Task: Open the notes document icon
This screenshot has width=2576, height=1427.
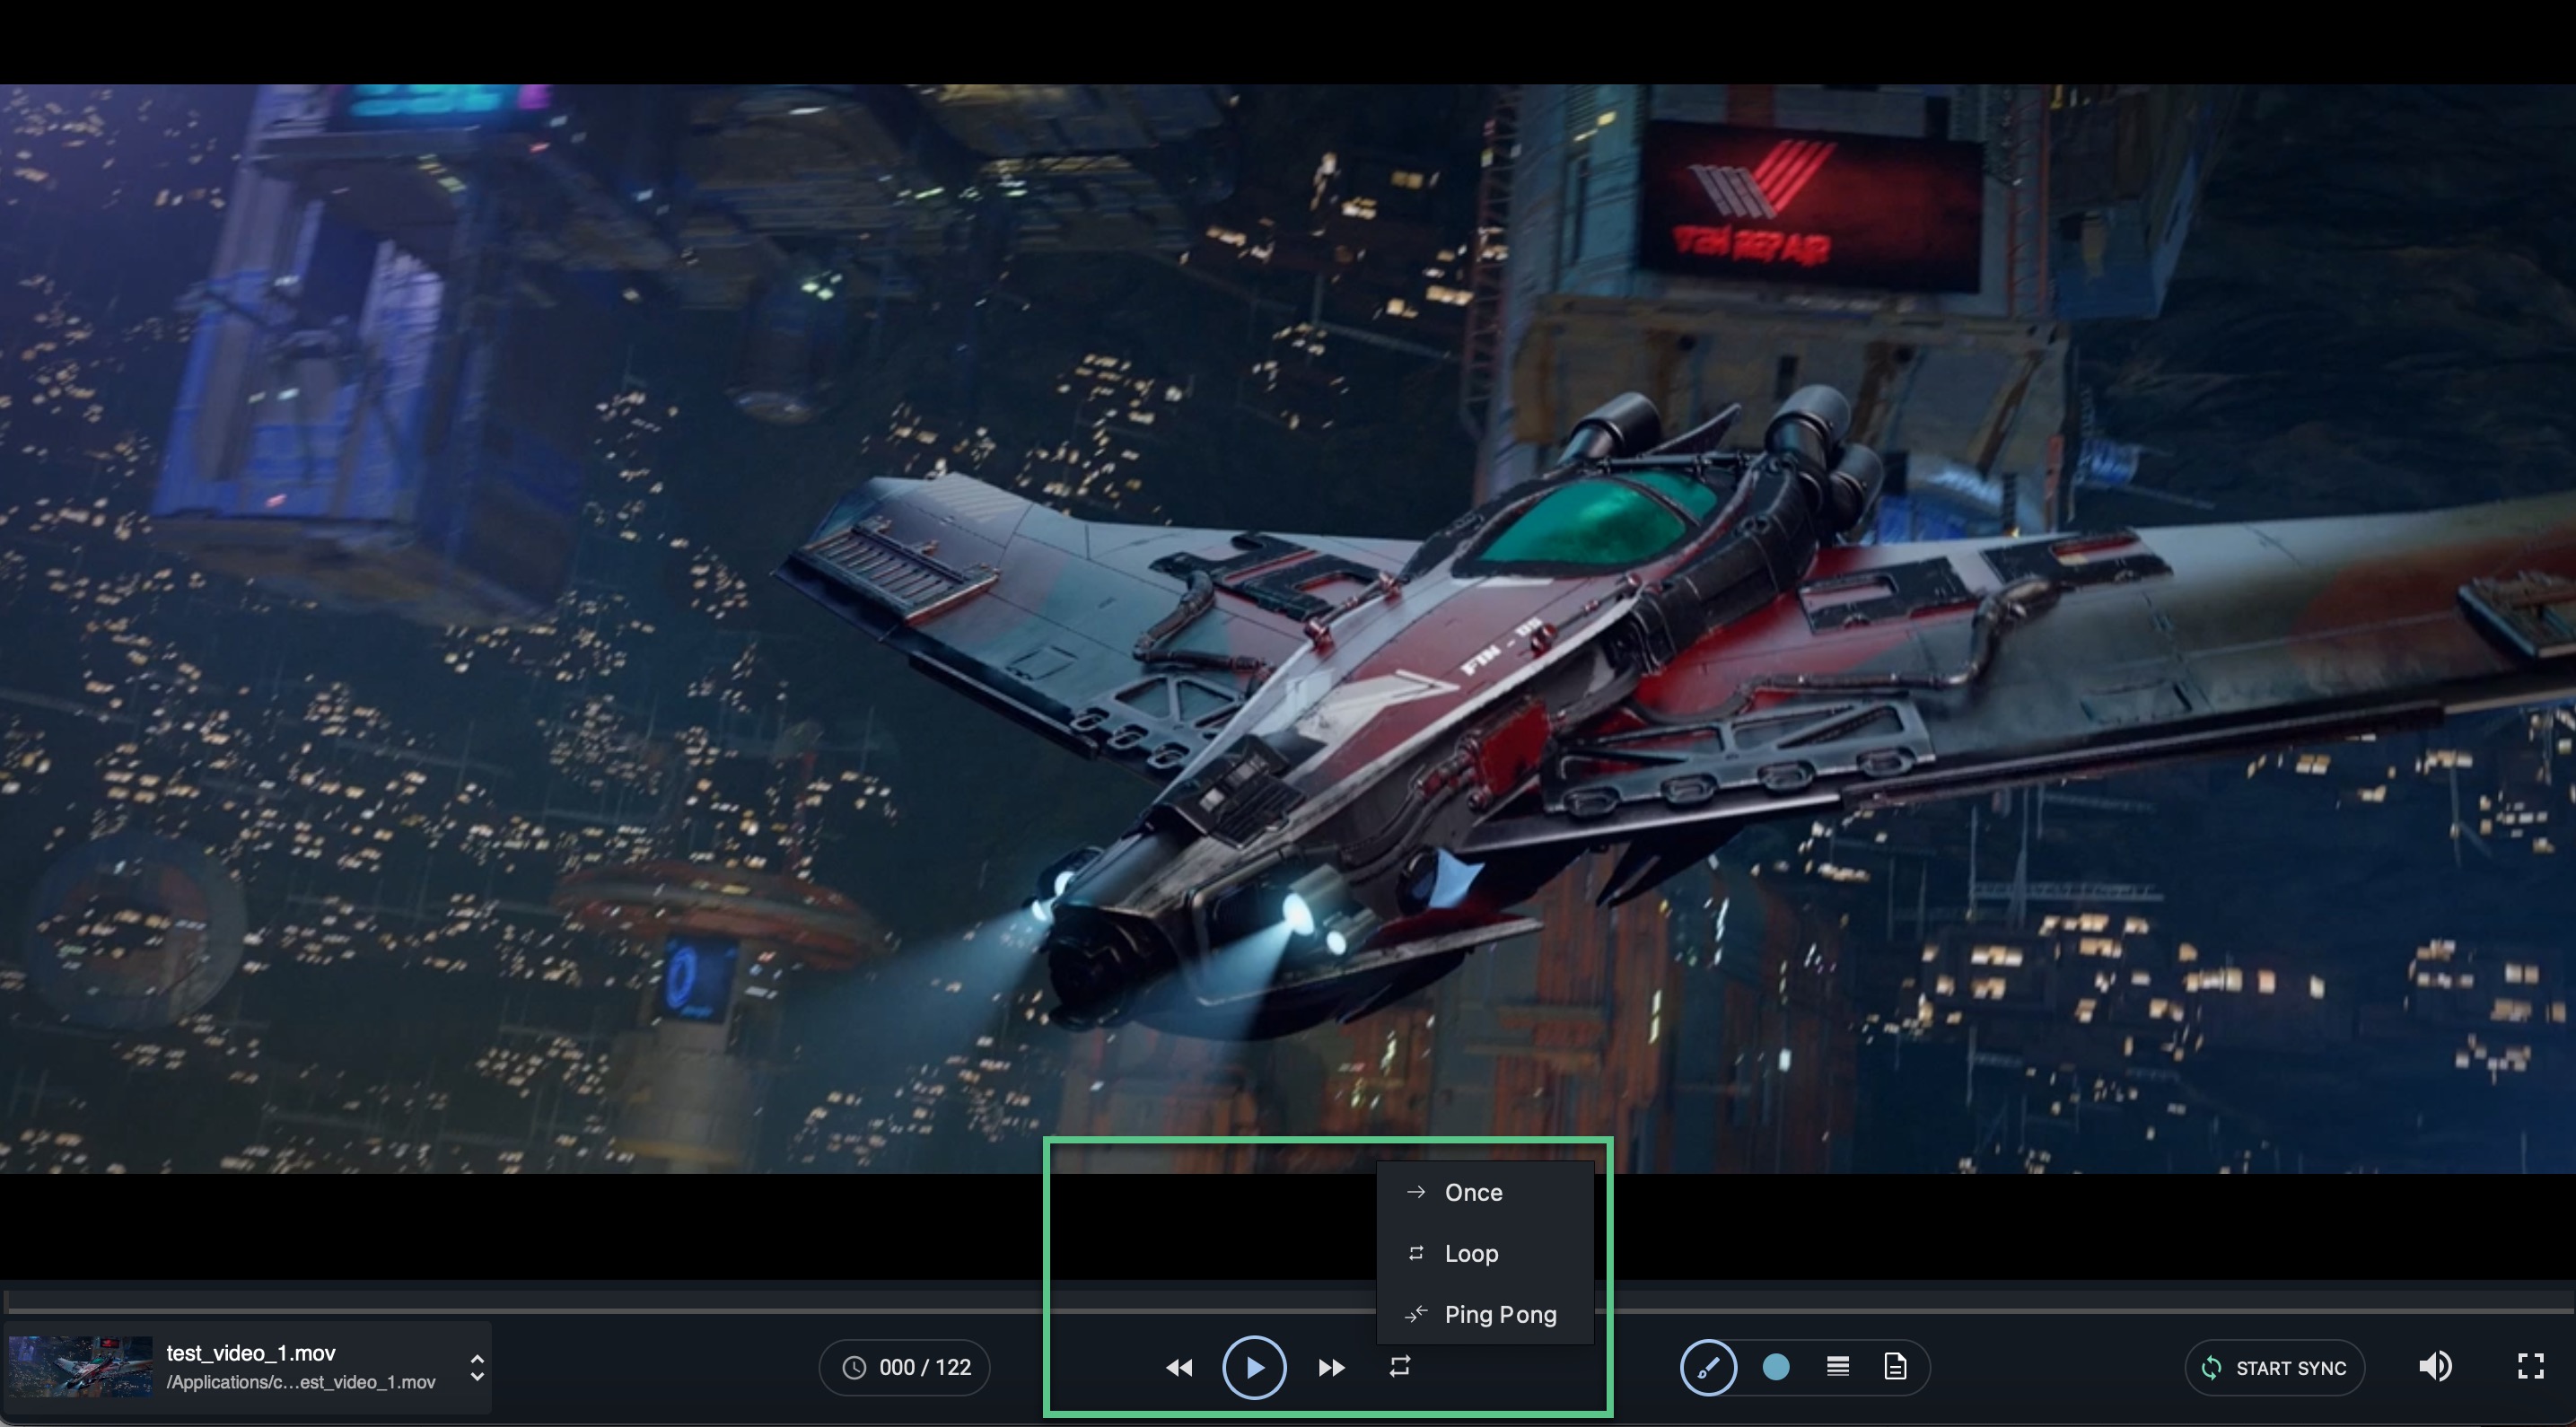Action: coord(1895,1366)
